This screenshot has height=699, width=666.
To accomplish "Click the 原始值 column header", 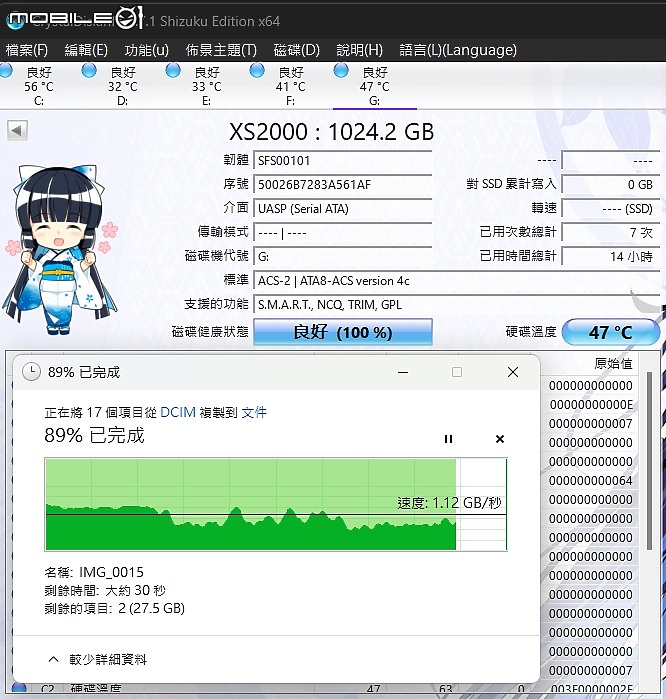I will (x=613, y=364).
